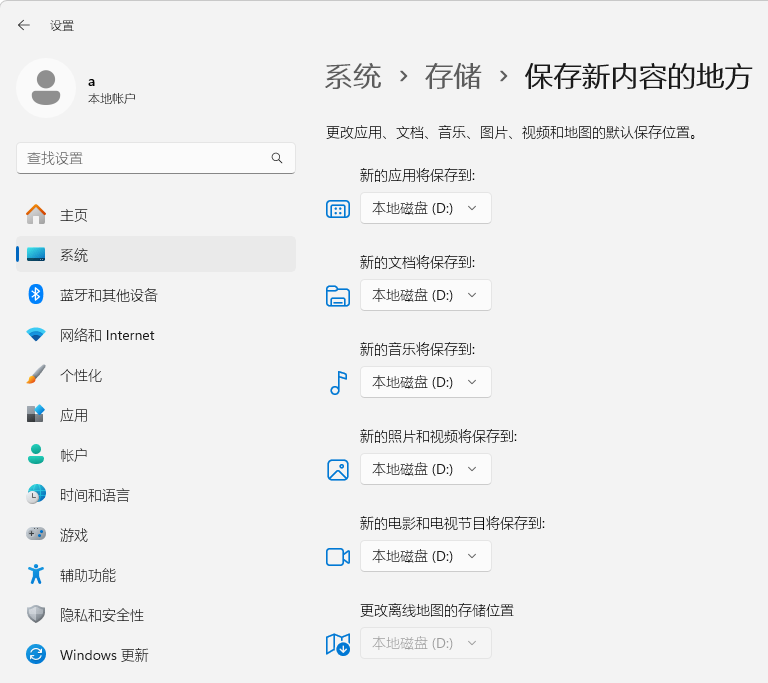Click the Windows Update sync icon
The height and width of the screenshot is (683, 768).
[36, 655]
